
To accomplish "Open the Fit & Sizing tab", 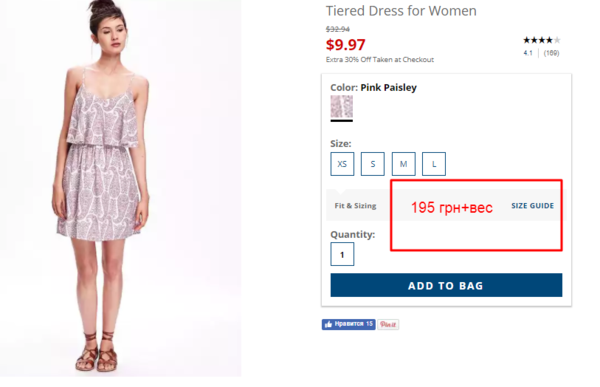I will click(x=355, y=206).
